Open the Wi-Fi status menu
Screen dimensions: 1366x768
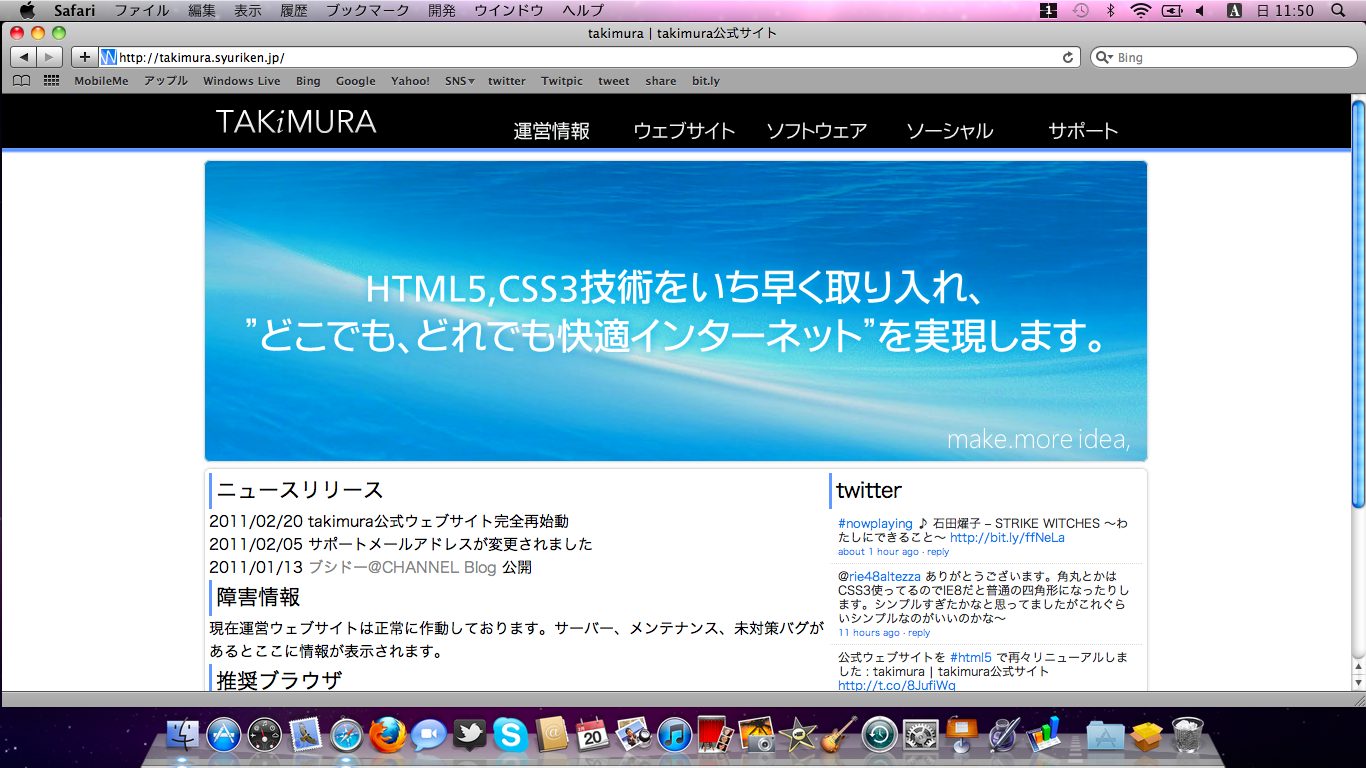(x=1140, y=11)
